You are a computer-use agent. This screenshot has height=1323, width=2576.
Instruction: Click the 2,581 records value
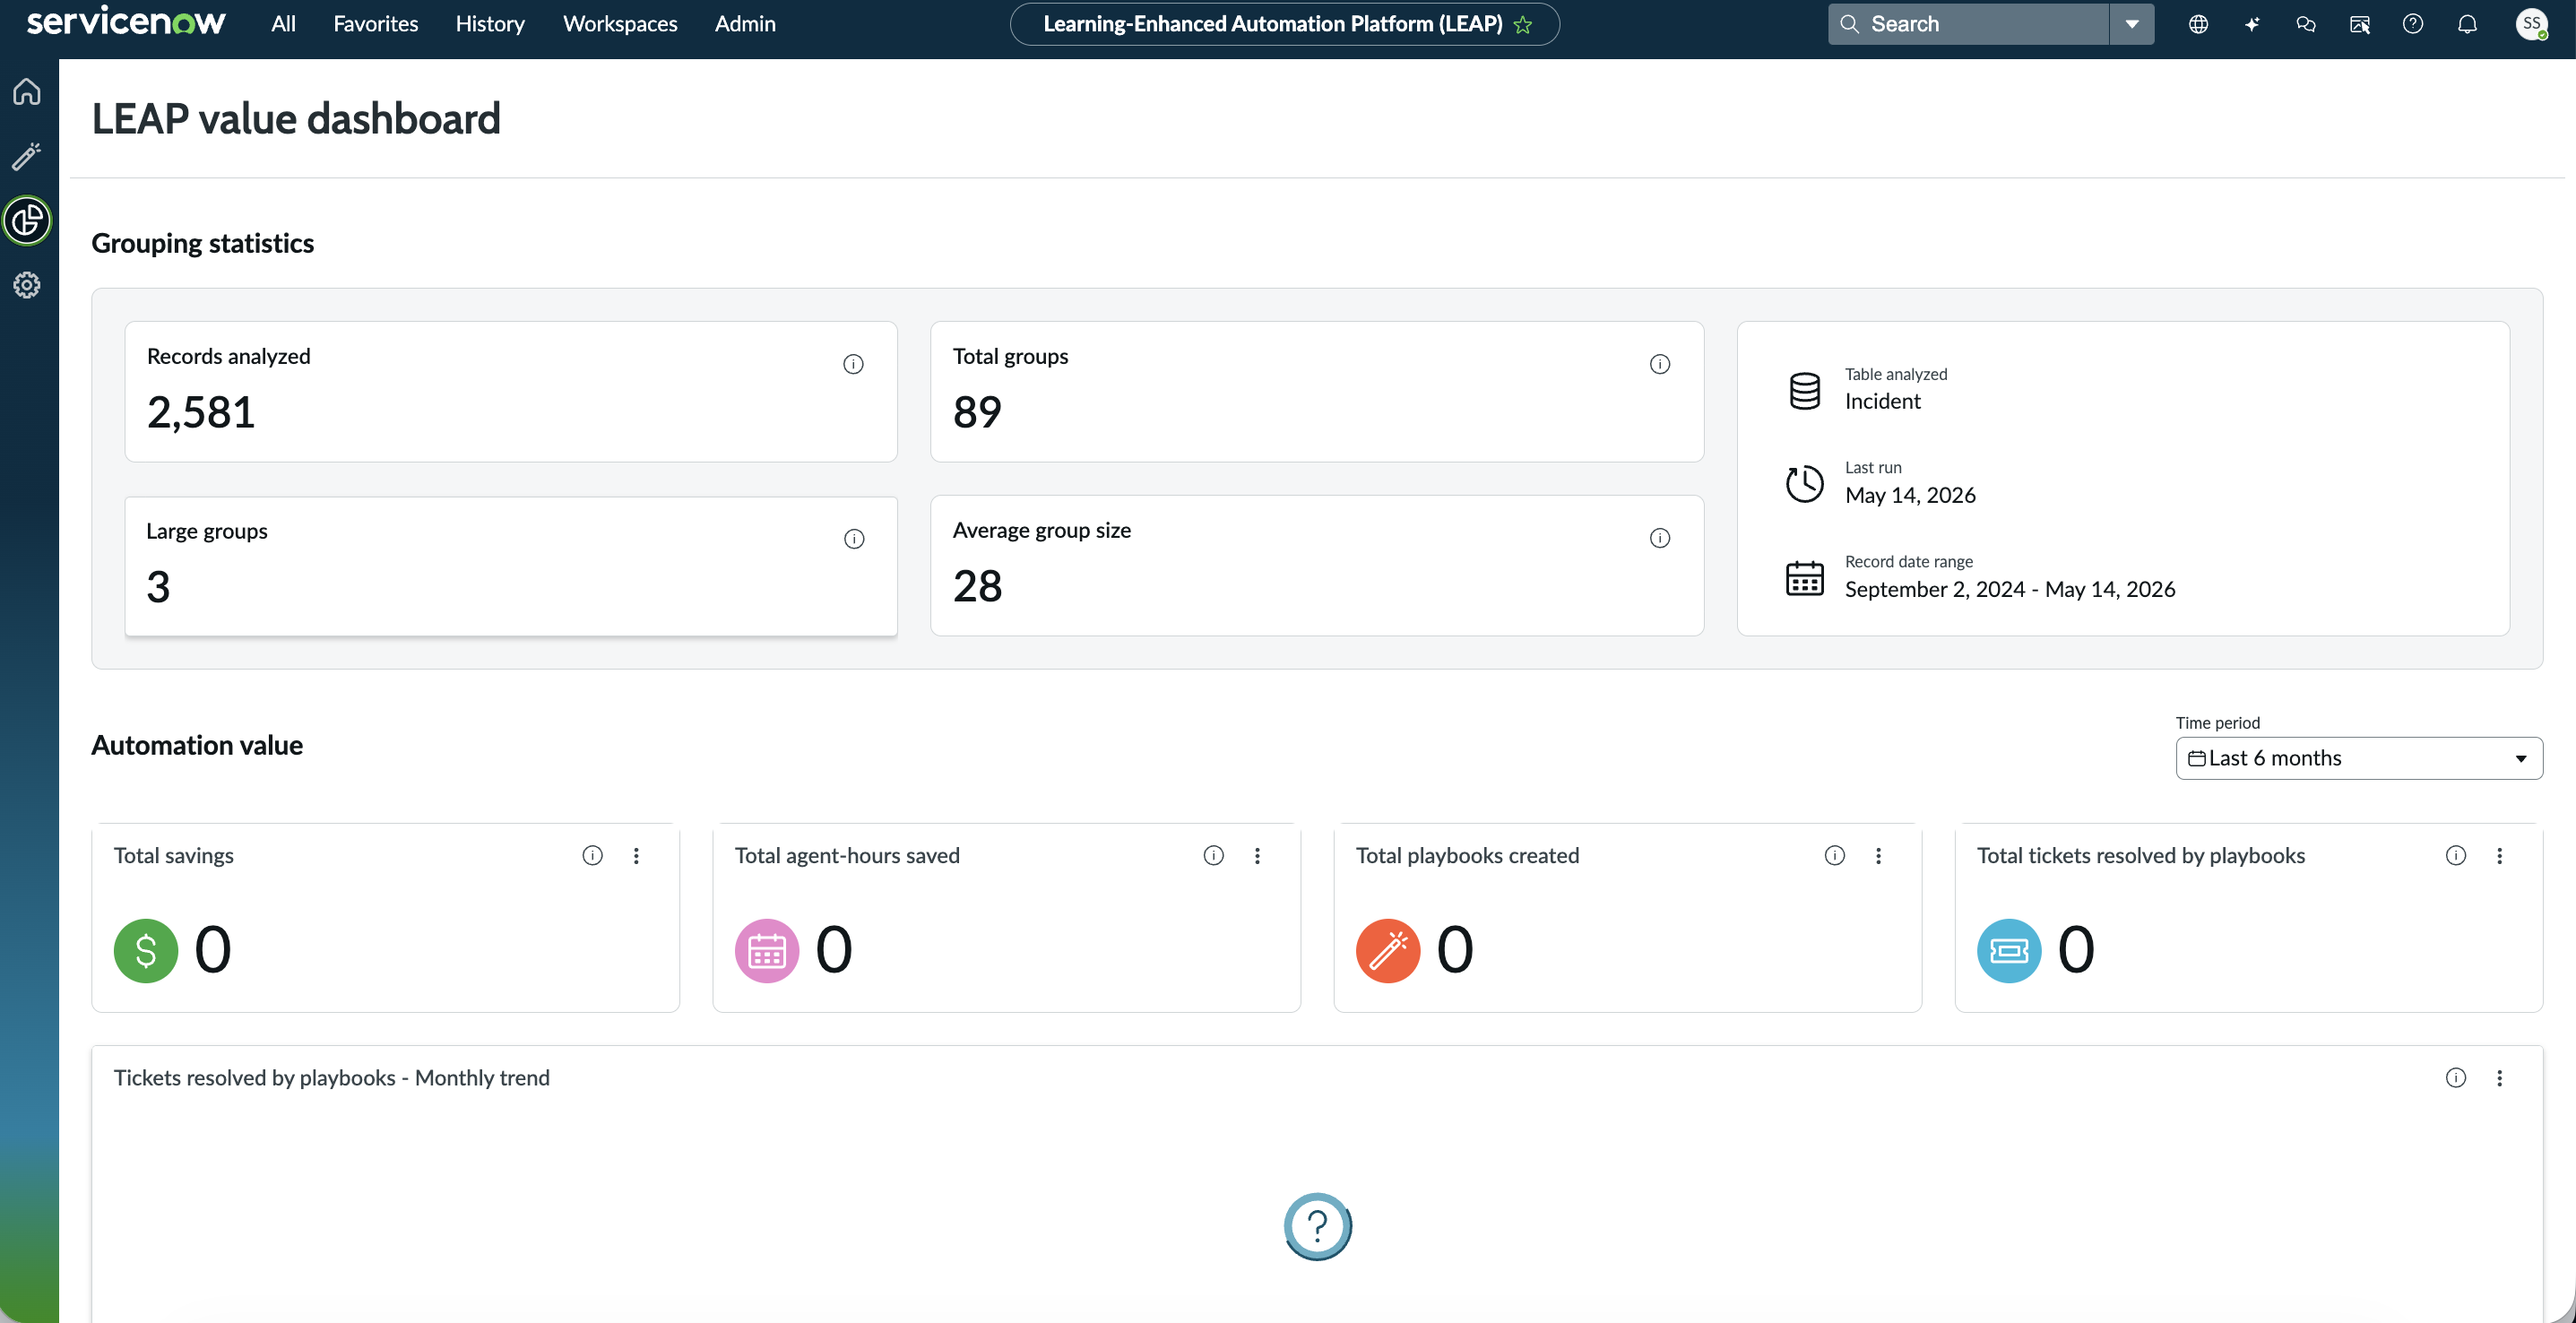201,412
